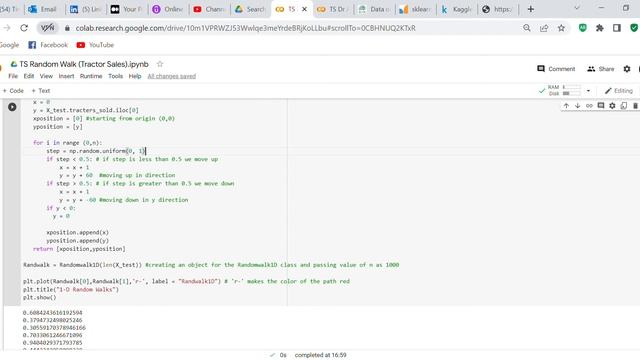Switch to the second TS Dr Colab tab
Image resolution: width=640 pixels, height=360 pixels.
pyautogui.click(x=332, y=9)
